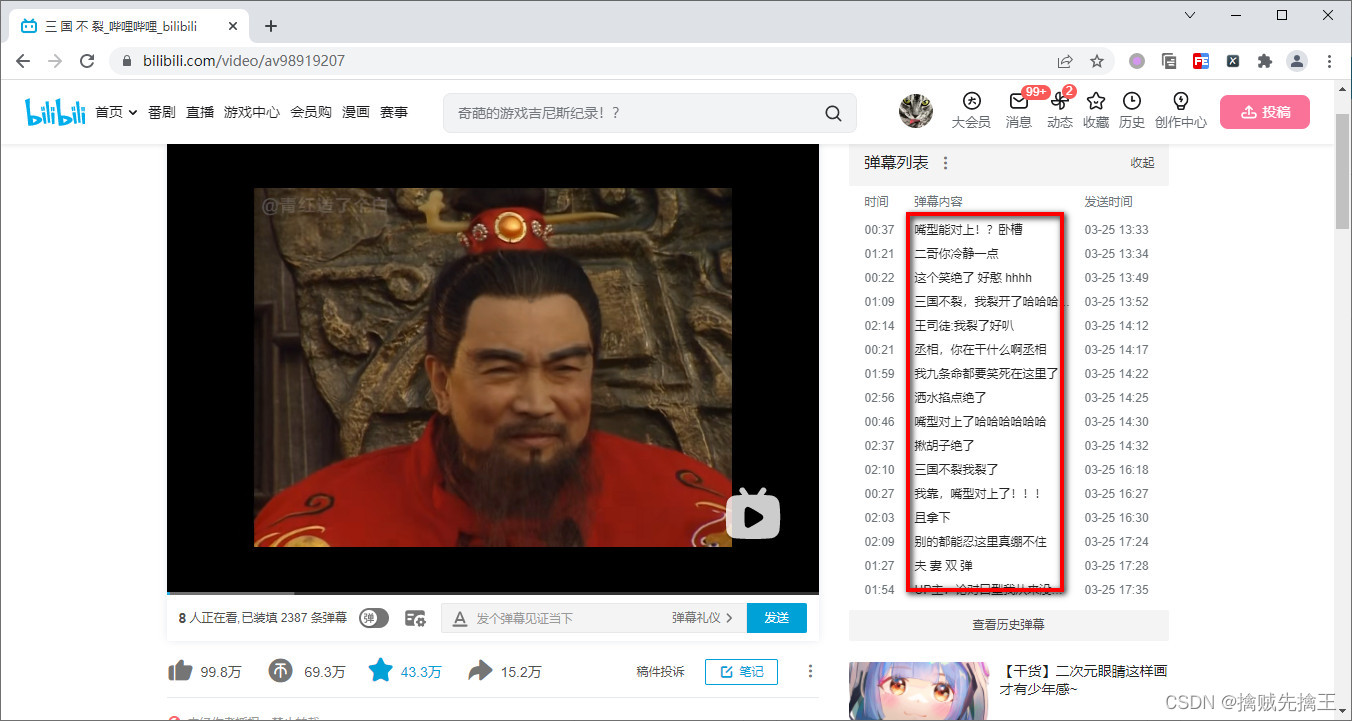The height and width of the screenshot is (721, 1352).
Task: Click the purple circle extension icon
Action: point(1137,61)
